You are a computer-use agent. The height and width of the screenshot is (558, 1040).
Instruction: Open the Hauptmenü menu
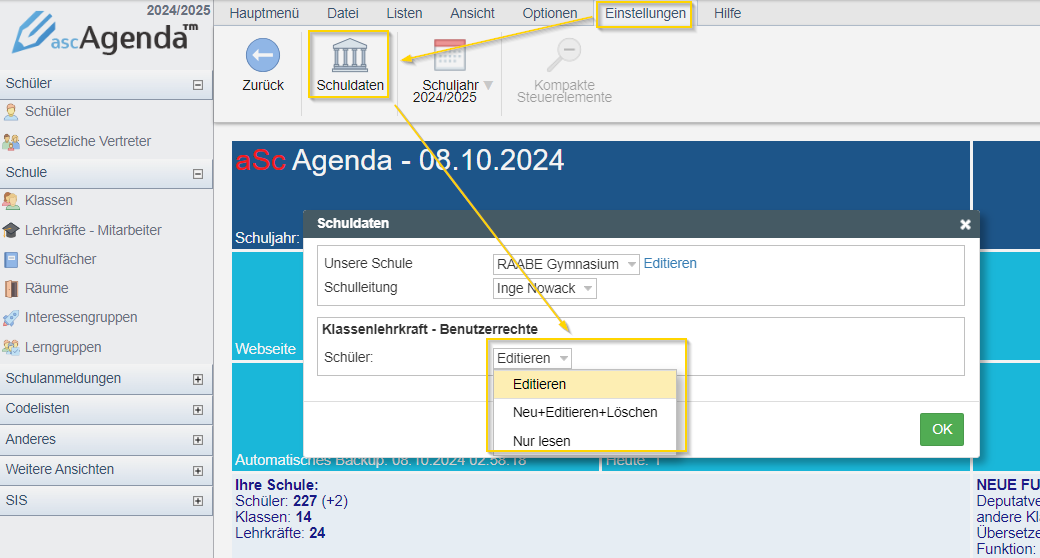(x=264, y=13)
